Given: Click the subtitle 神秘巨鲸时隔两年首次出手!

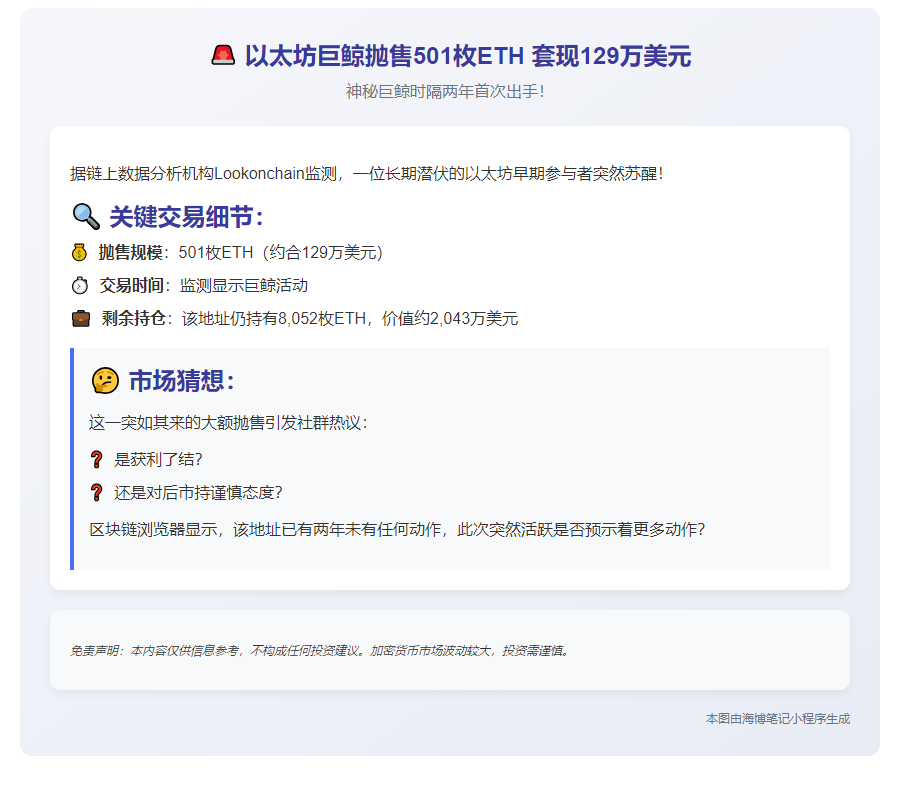Looking at the screenshot, I should pos(445,91).
